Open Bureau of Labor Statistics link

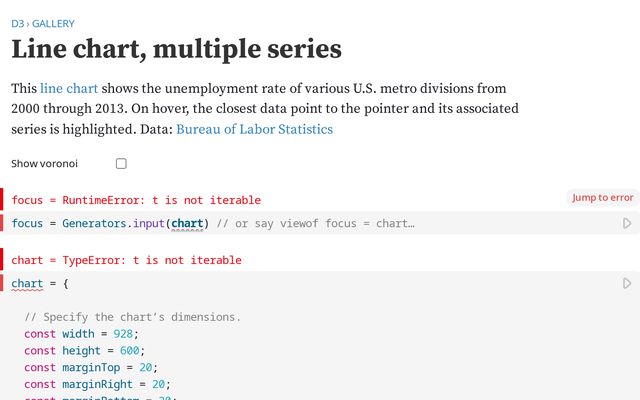click(254, 129)
